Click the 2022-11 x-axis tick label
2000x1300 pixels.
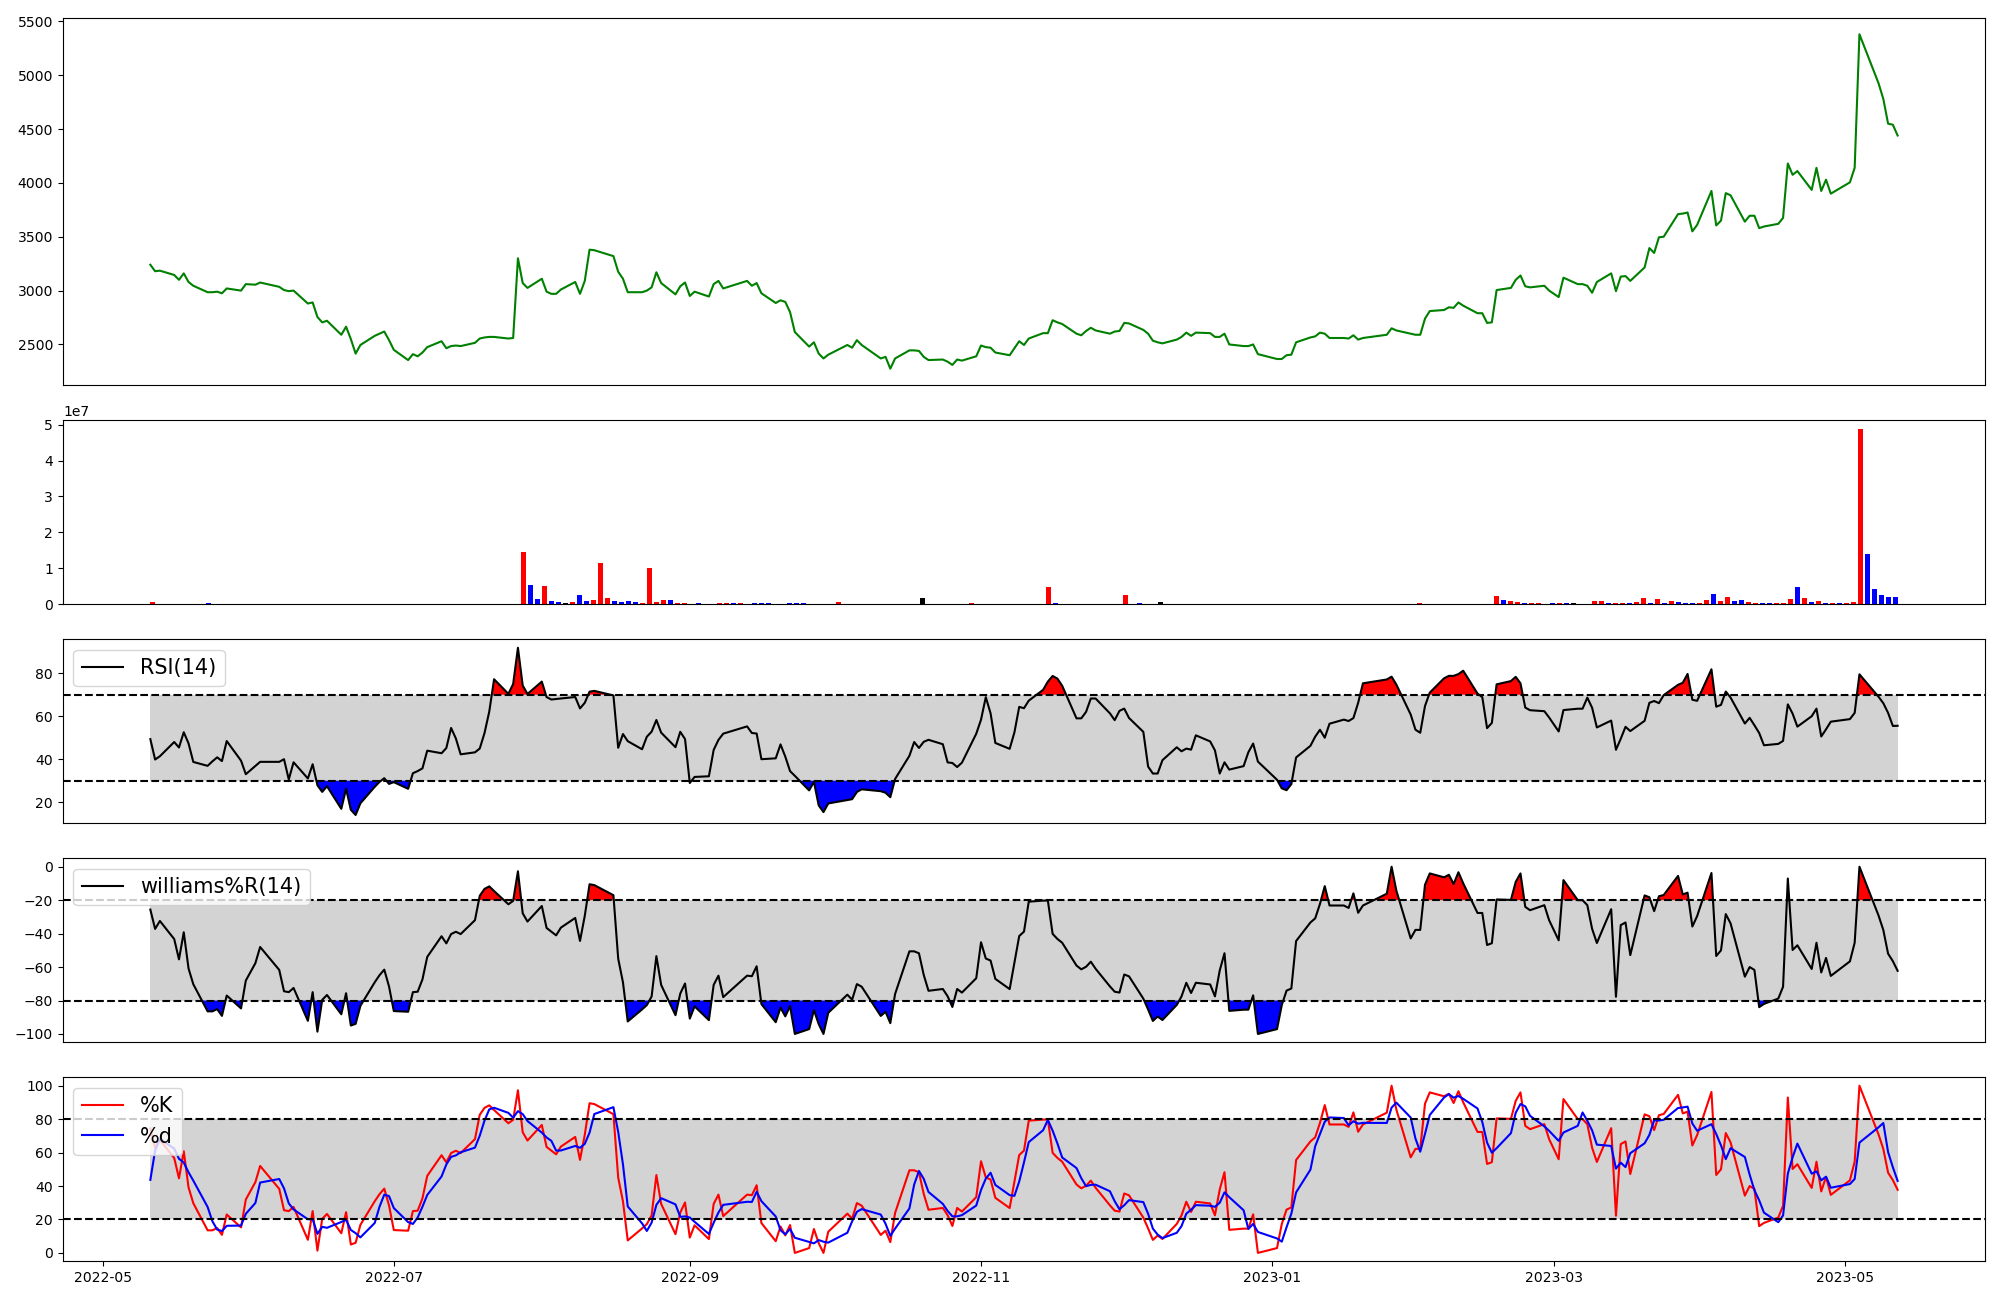pos(981,1277)
